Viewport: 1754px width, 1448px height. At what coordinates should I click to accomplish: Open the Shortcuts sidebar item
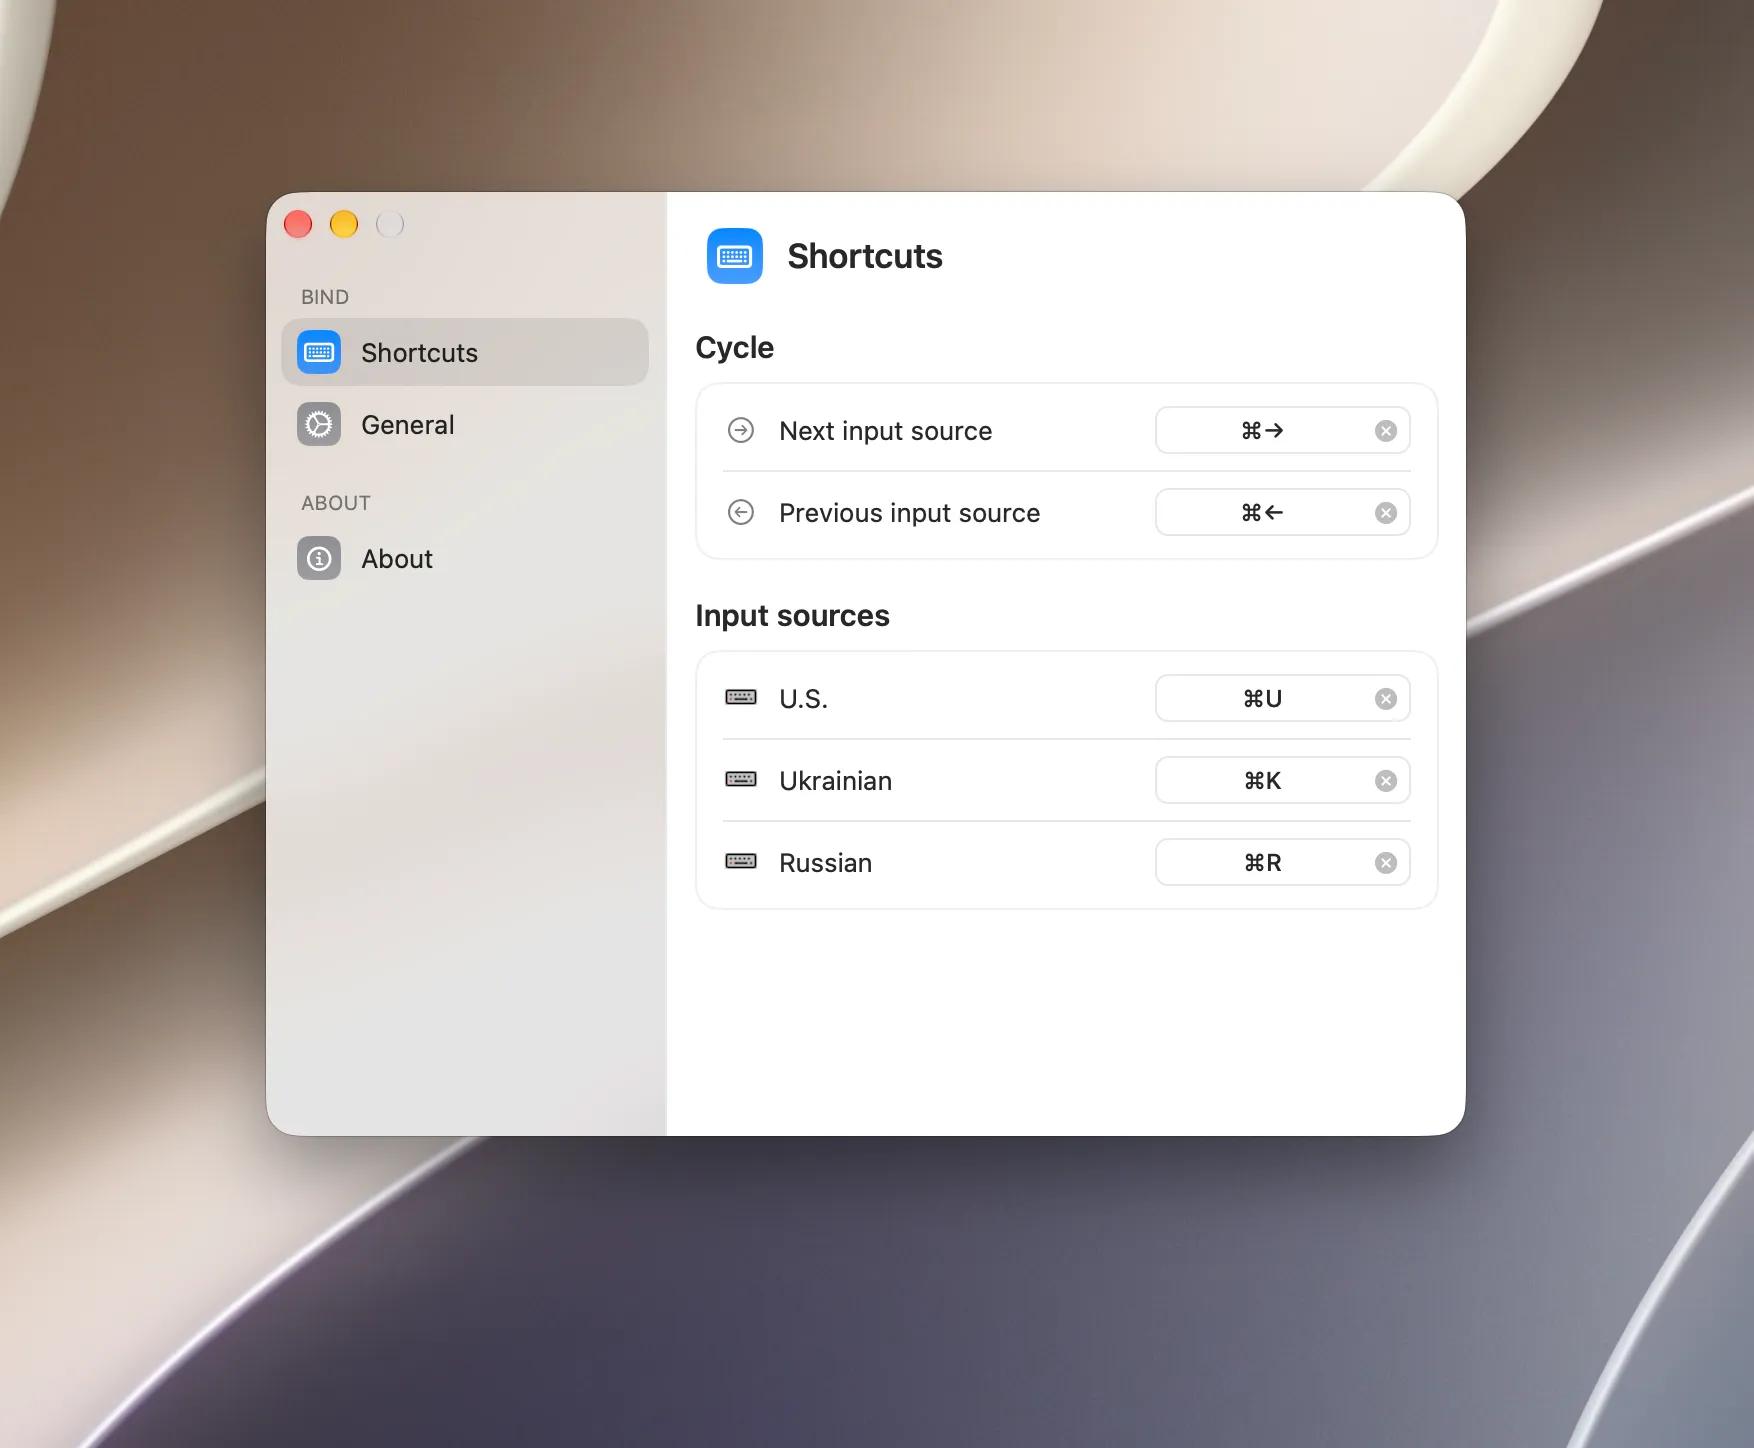pos(465,352)
